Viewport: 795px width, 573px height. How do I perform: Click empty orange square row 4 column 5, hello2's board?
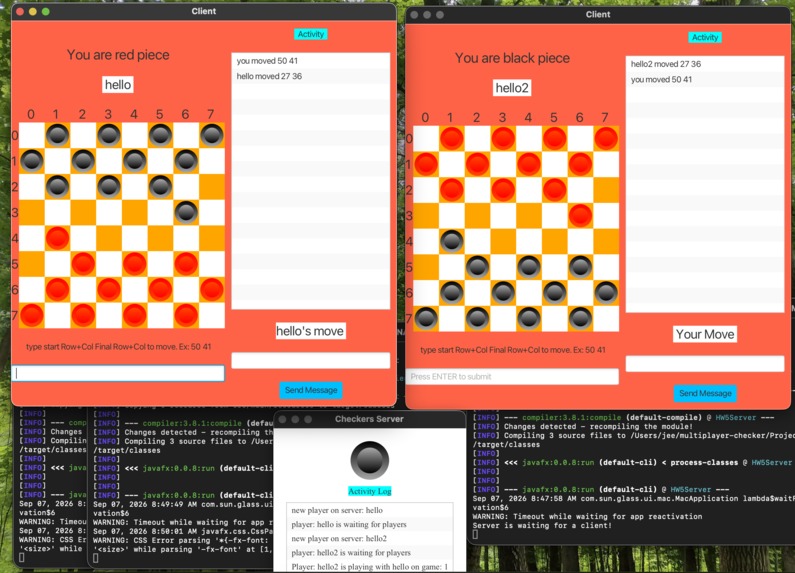[x=554, y=241]
